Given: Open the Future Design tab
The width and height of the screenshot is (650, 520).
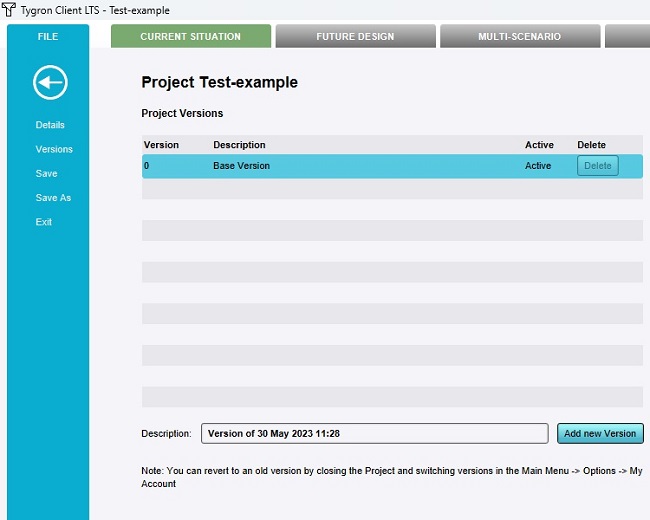Looking at the screenshot, I should (x=355, y=37).
